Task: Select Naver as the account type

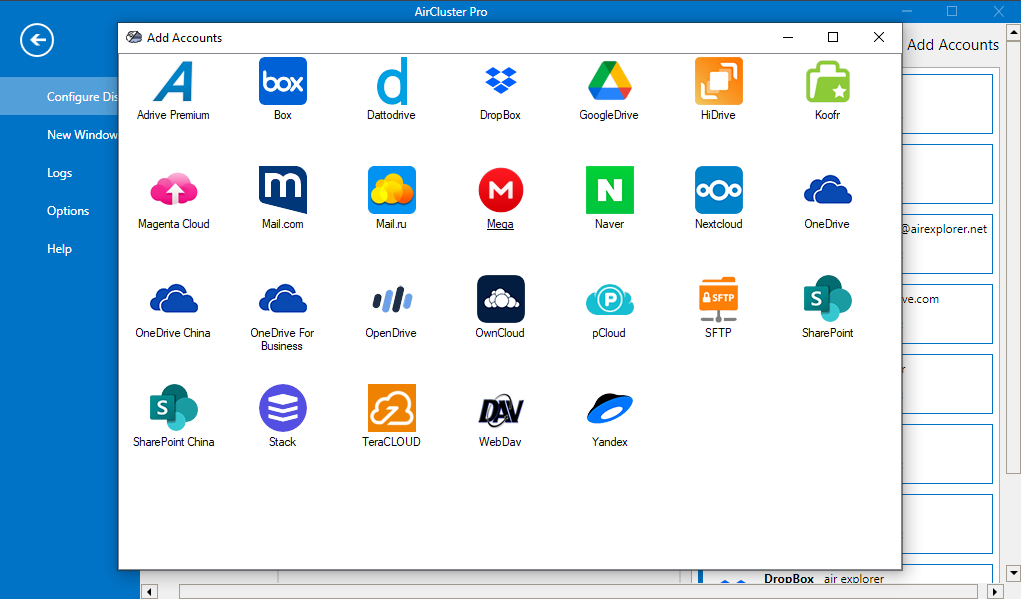Action: pyautogui.click(x=609, y=190)
